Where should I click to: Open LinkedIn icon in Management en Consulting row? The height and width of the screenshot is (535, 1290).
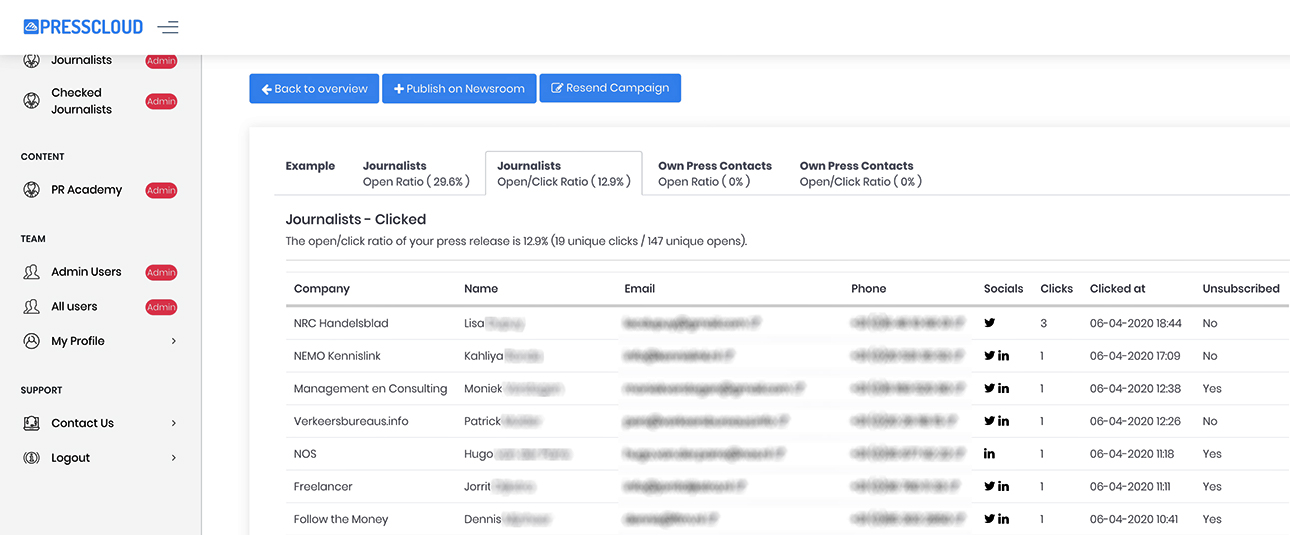[x=1003, y=388]
